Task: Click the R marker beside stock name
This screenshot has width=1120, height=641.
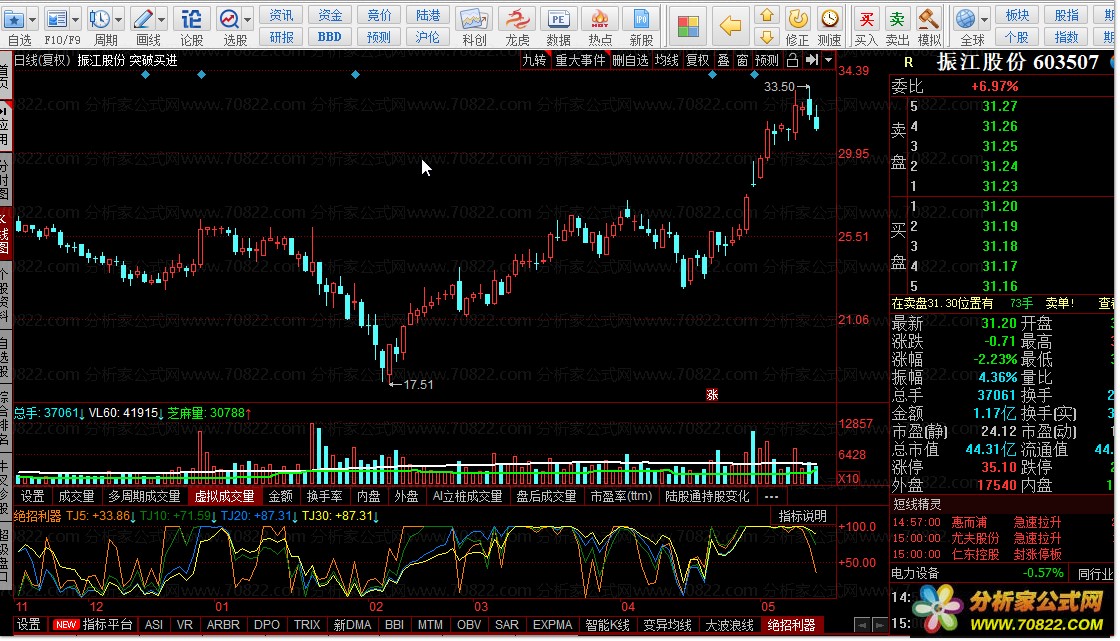Action: 909,63
